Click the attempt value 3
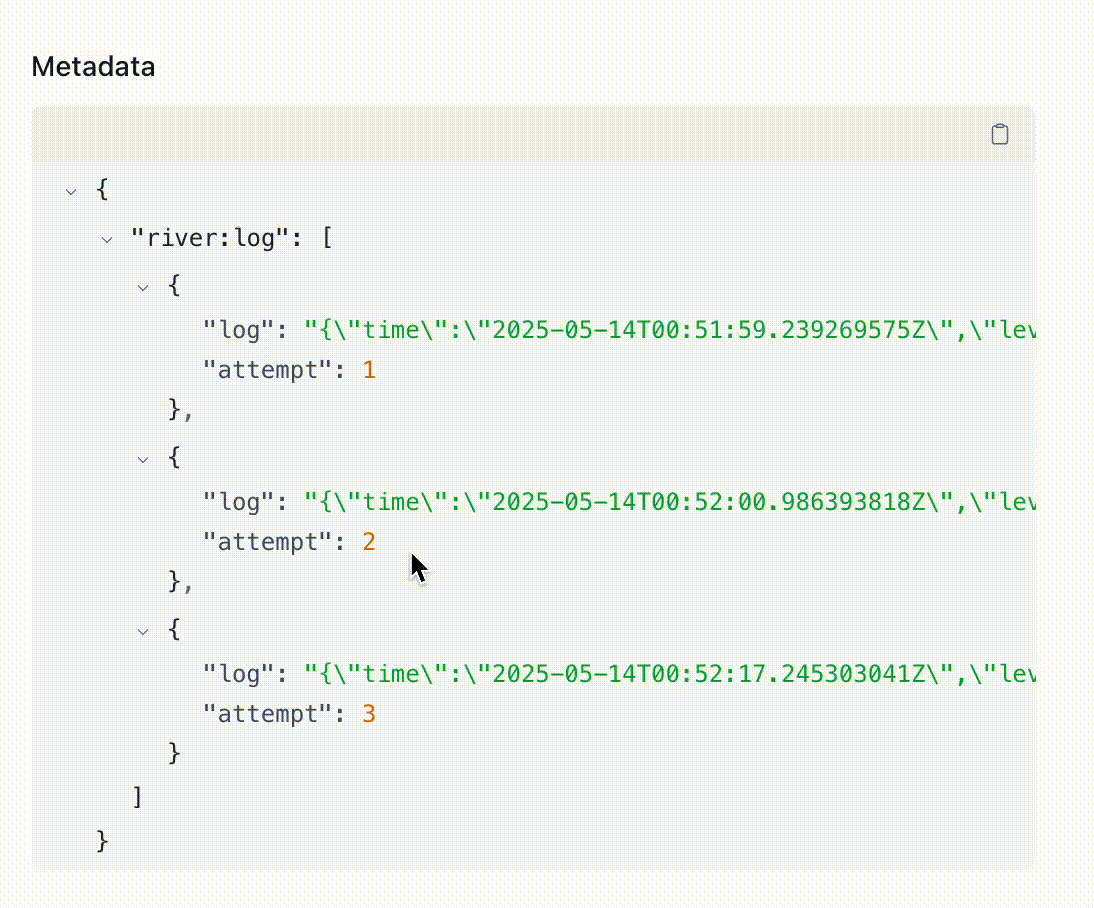The width and height of the screenshot is (1094, 908). (x=369, y=714)
